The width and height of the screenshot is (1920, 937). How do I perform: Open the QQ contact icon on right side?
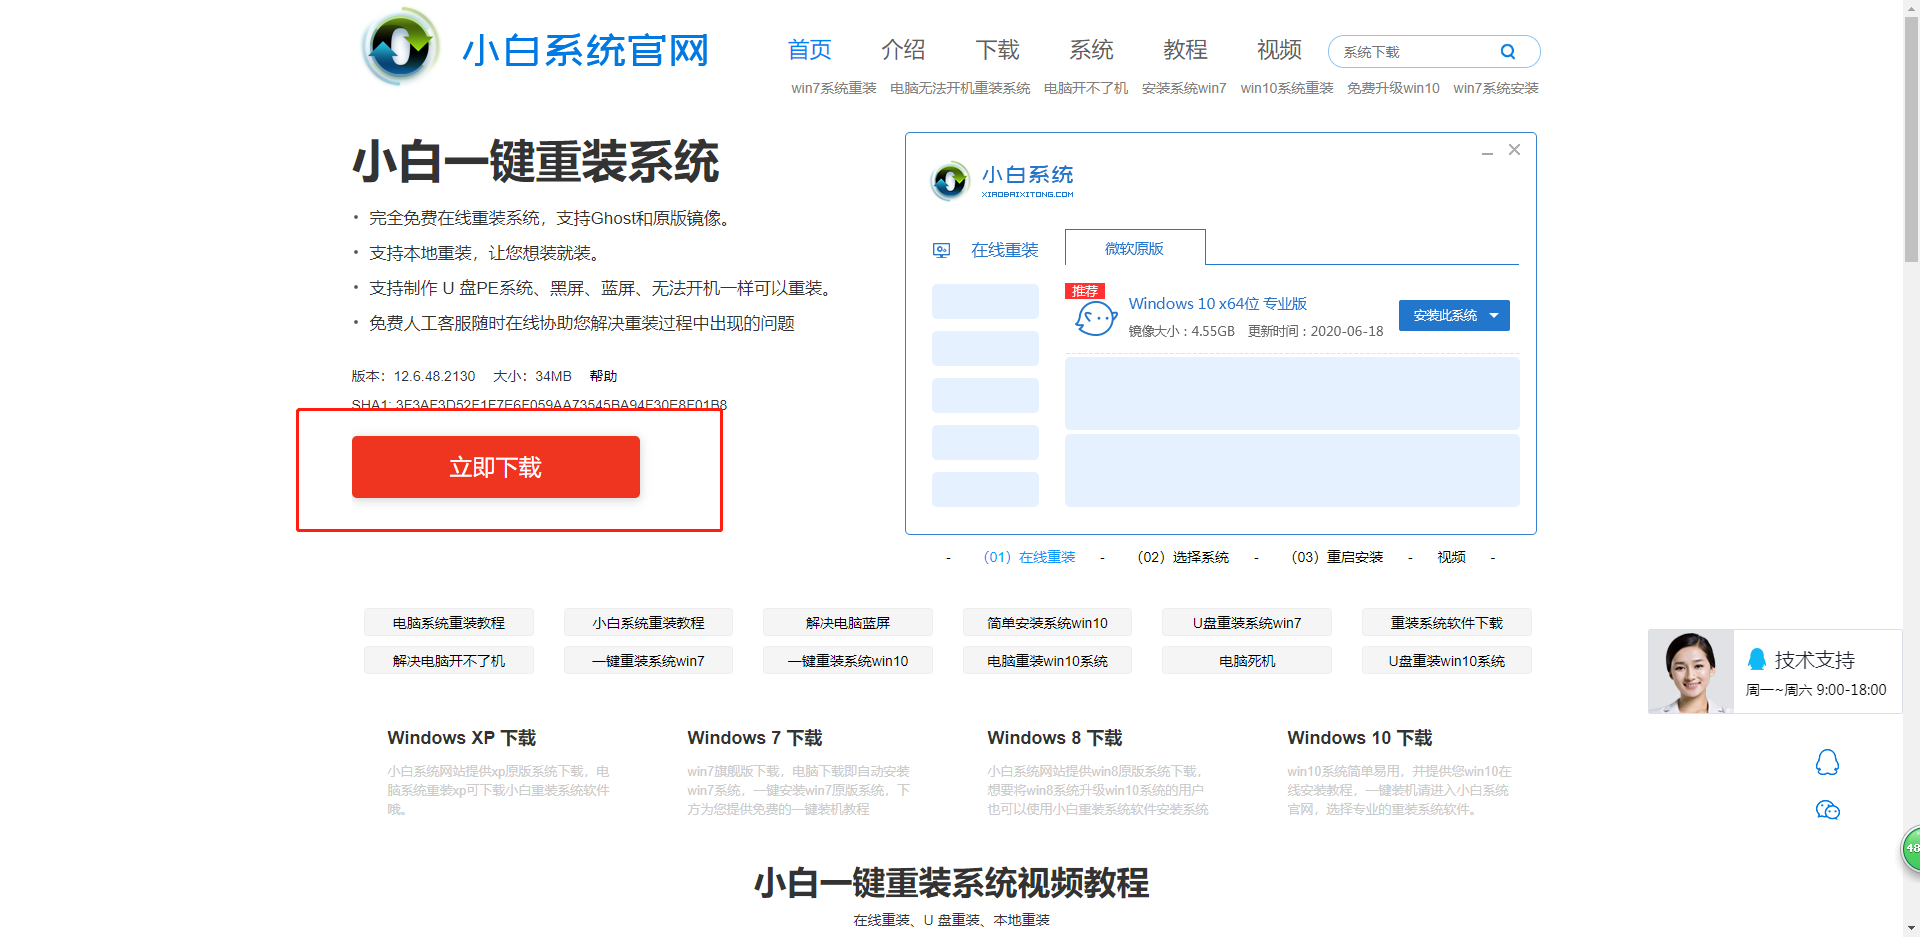point(1828,762)
